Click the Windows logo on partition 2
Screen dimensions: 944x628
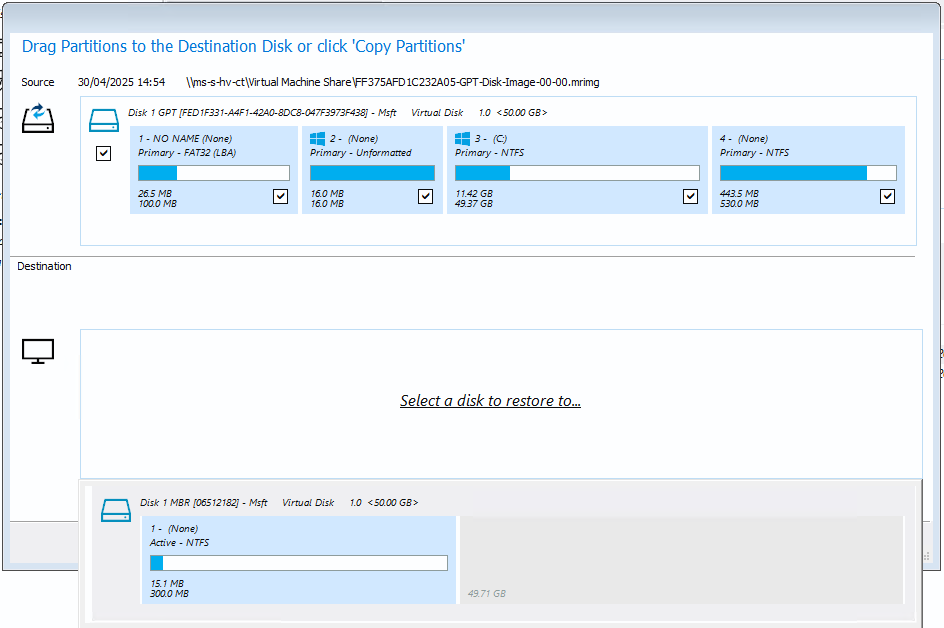pyautogui.click(x=319, y=138)
